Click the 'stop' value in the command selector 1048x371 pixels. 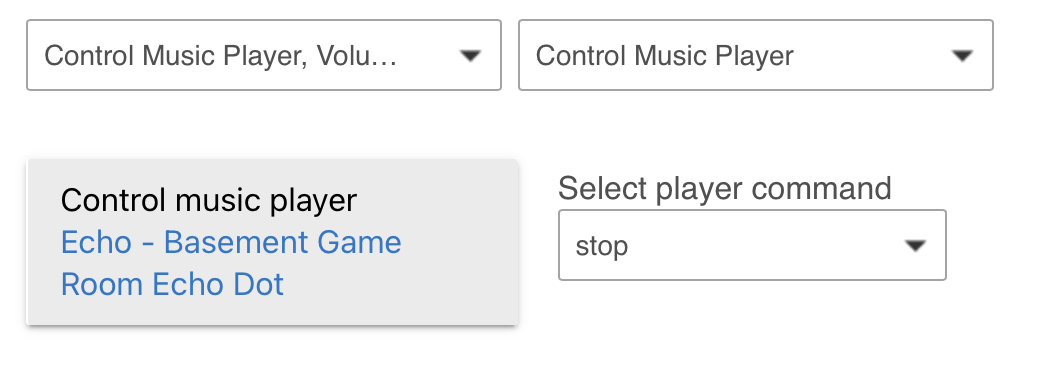coord(602,246)
